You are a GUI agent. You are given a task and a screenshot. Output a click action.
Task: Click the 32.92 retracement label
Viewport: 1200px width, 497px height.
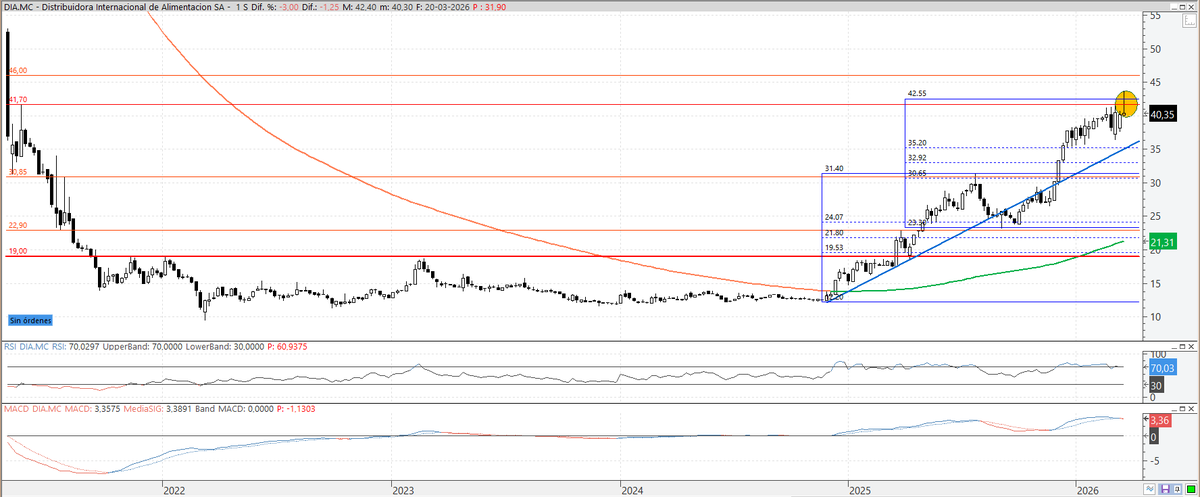click(x=917, y=157)
